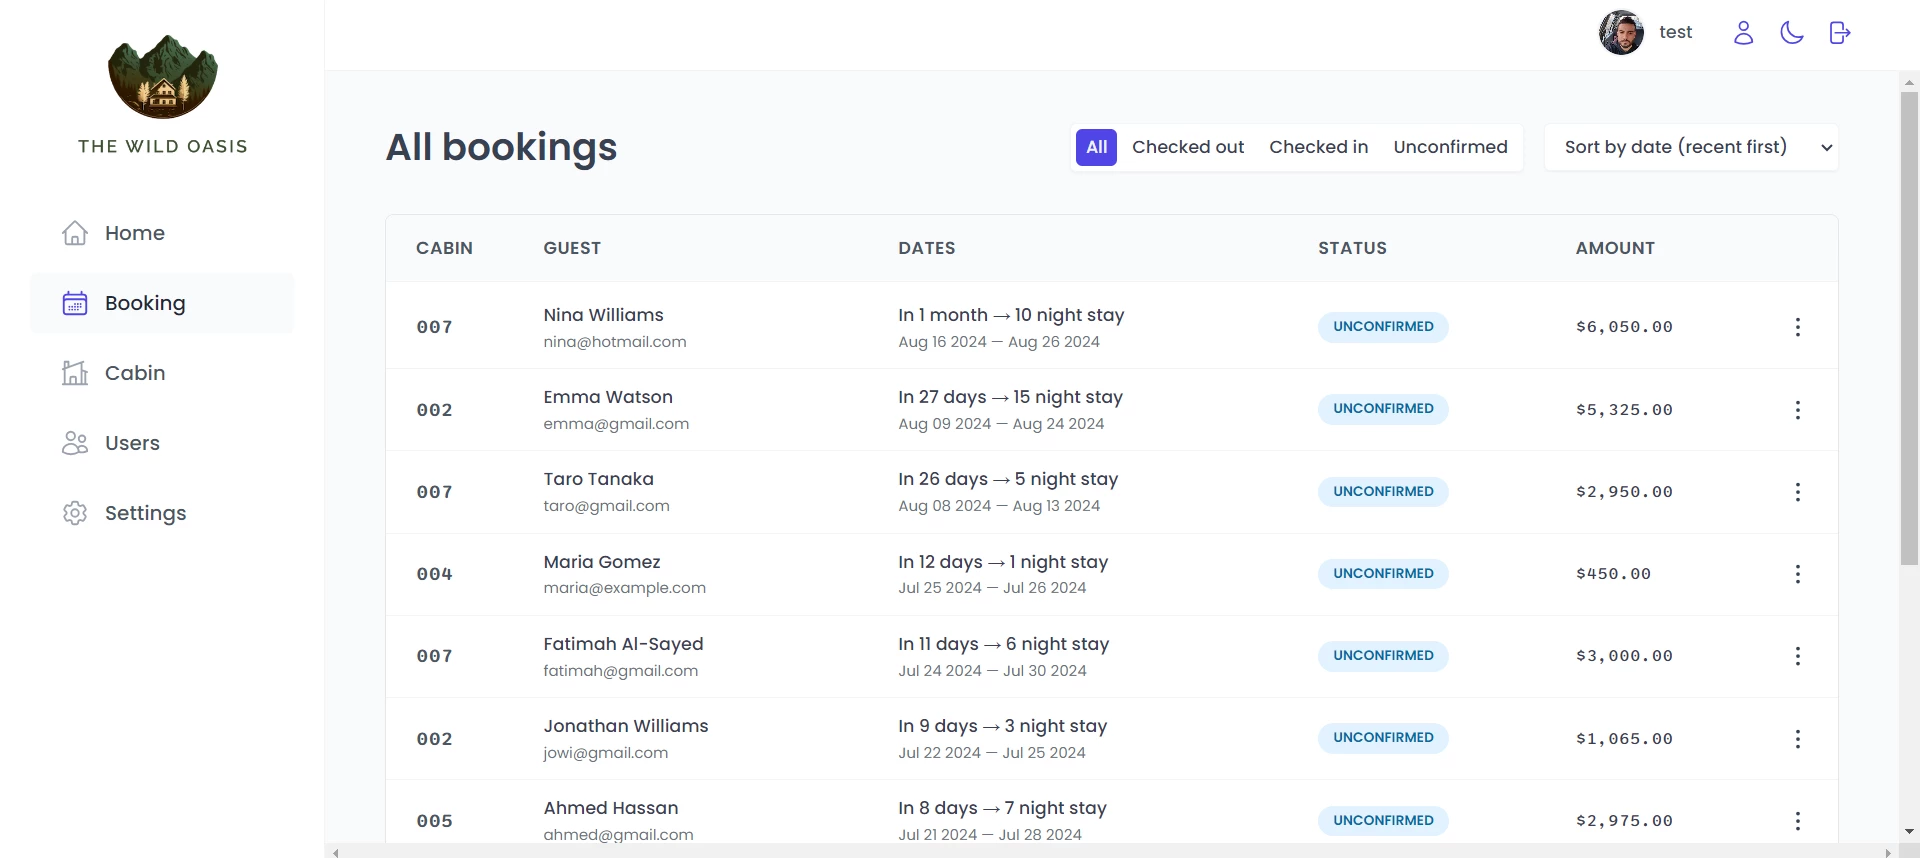Viewport: 1920px width, 858px height.
Task: Click the scroll-down arrow of vertical scrollbar
Action: tap(1909, 832)
